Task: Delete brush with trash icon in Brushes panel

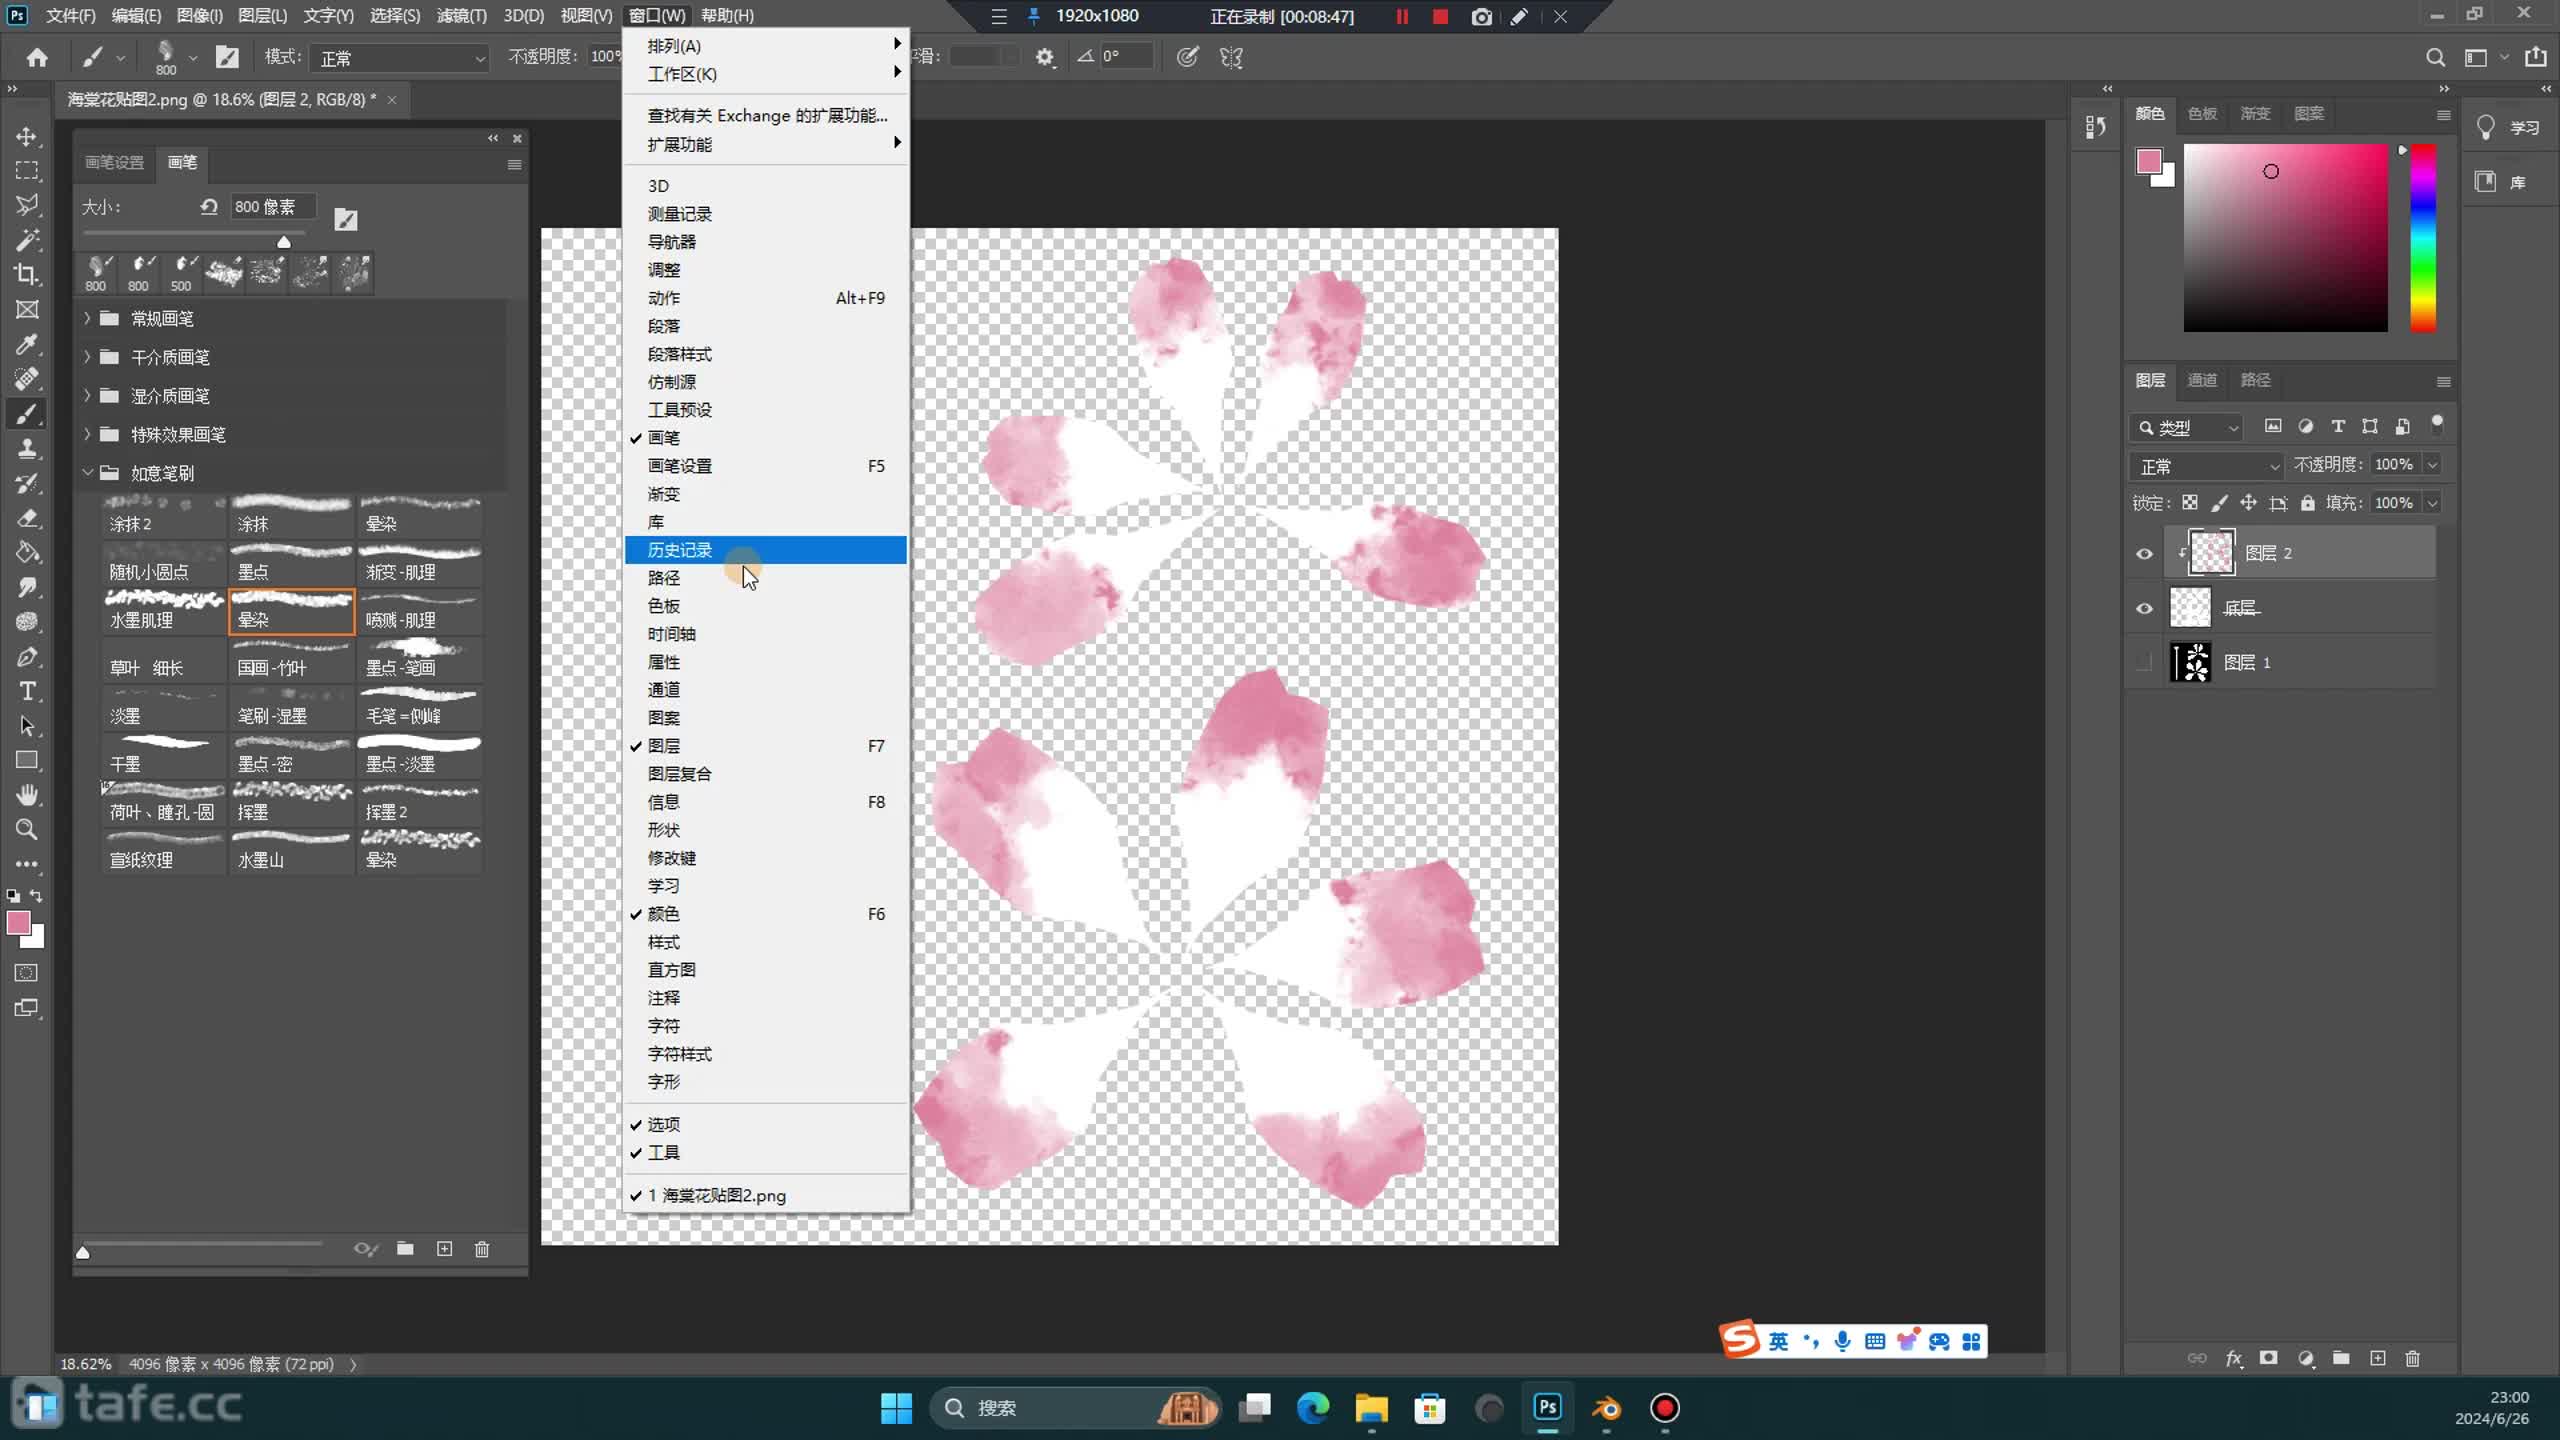Action: pos(482,1248)
